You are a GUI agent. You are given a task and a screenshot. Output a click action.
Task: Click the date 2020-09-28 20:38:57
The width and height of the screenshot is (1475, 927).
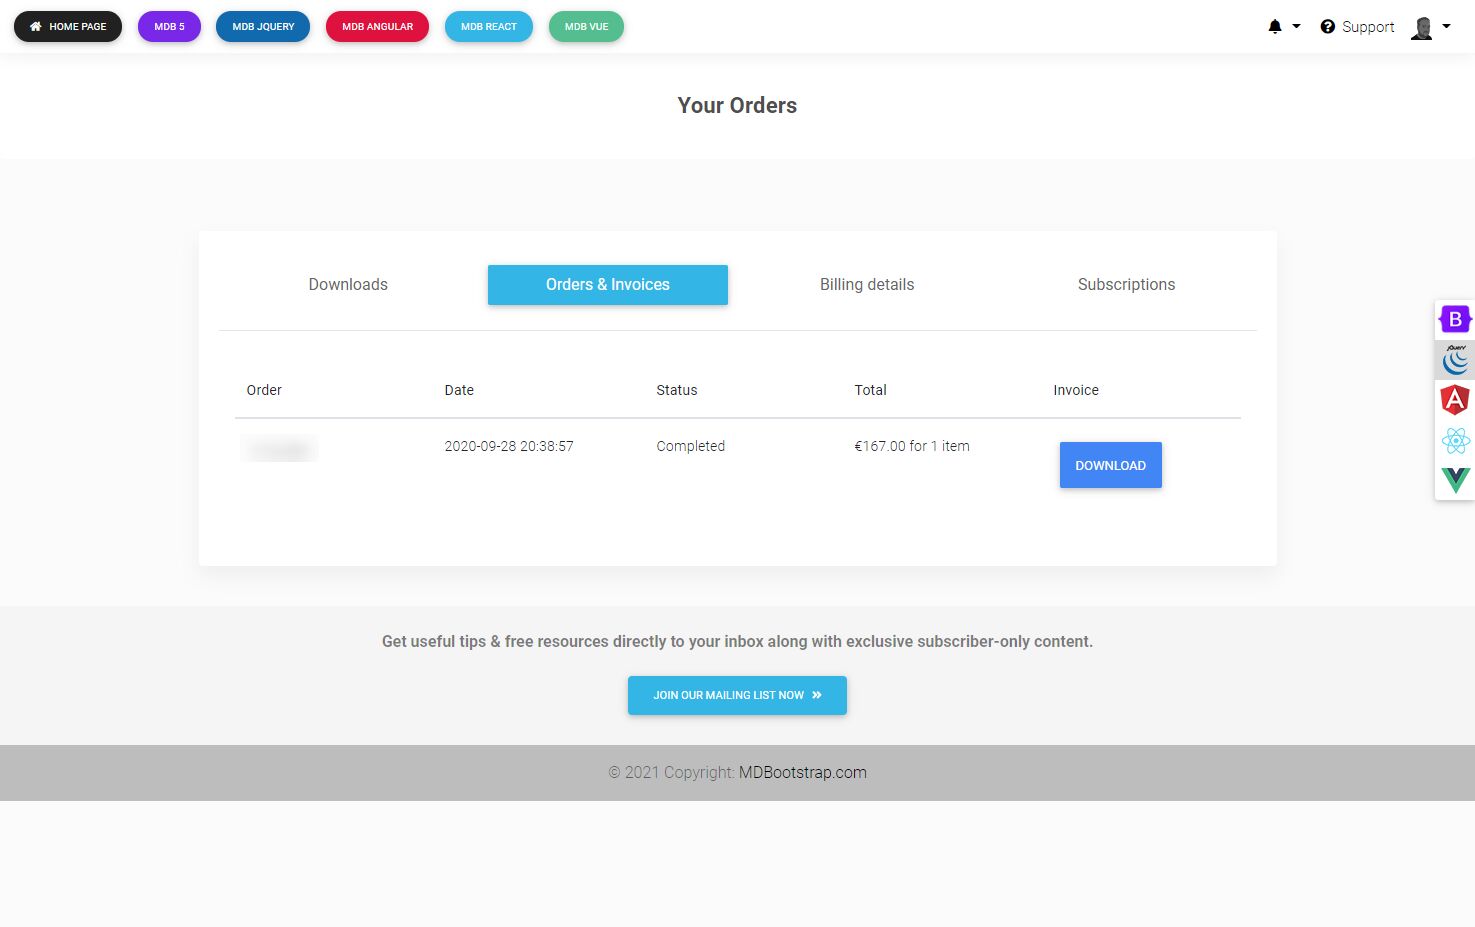point(509,446)
